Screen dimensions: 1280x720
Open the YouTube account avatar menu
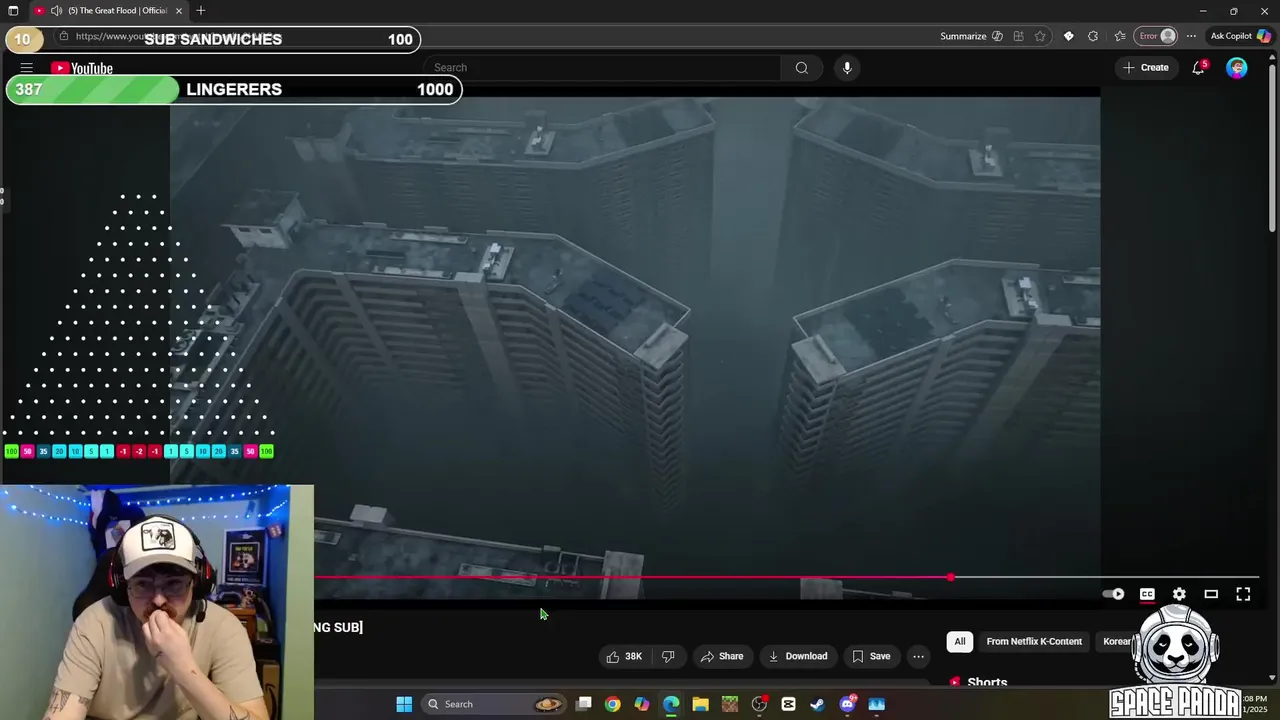point(1237,68)
